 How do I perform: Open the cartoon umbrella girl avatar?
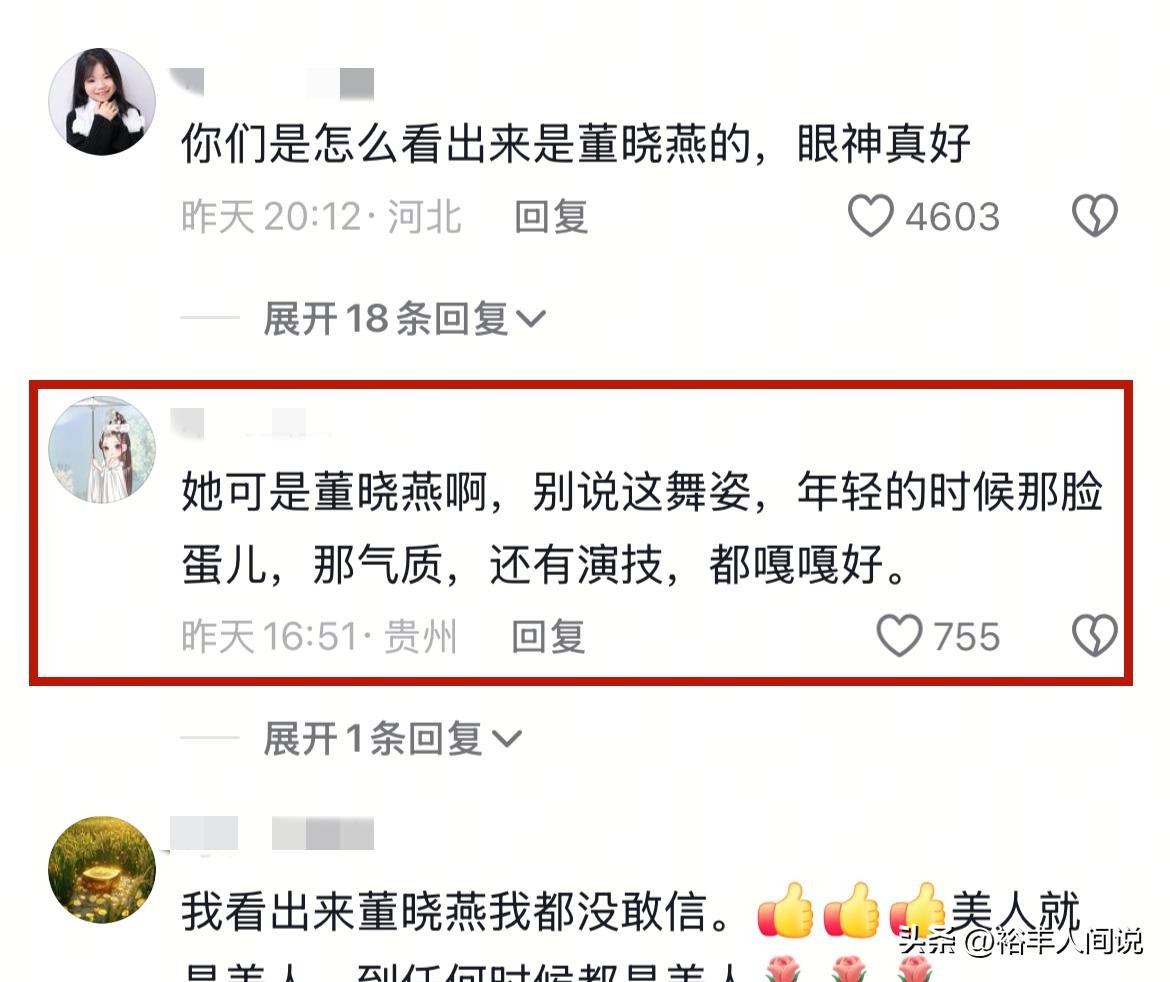click(102, 449)
